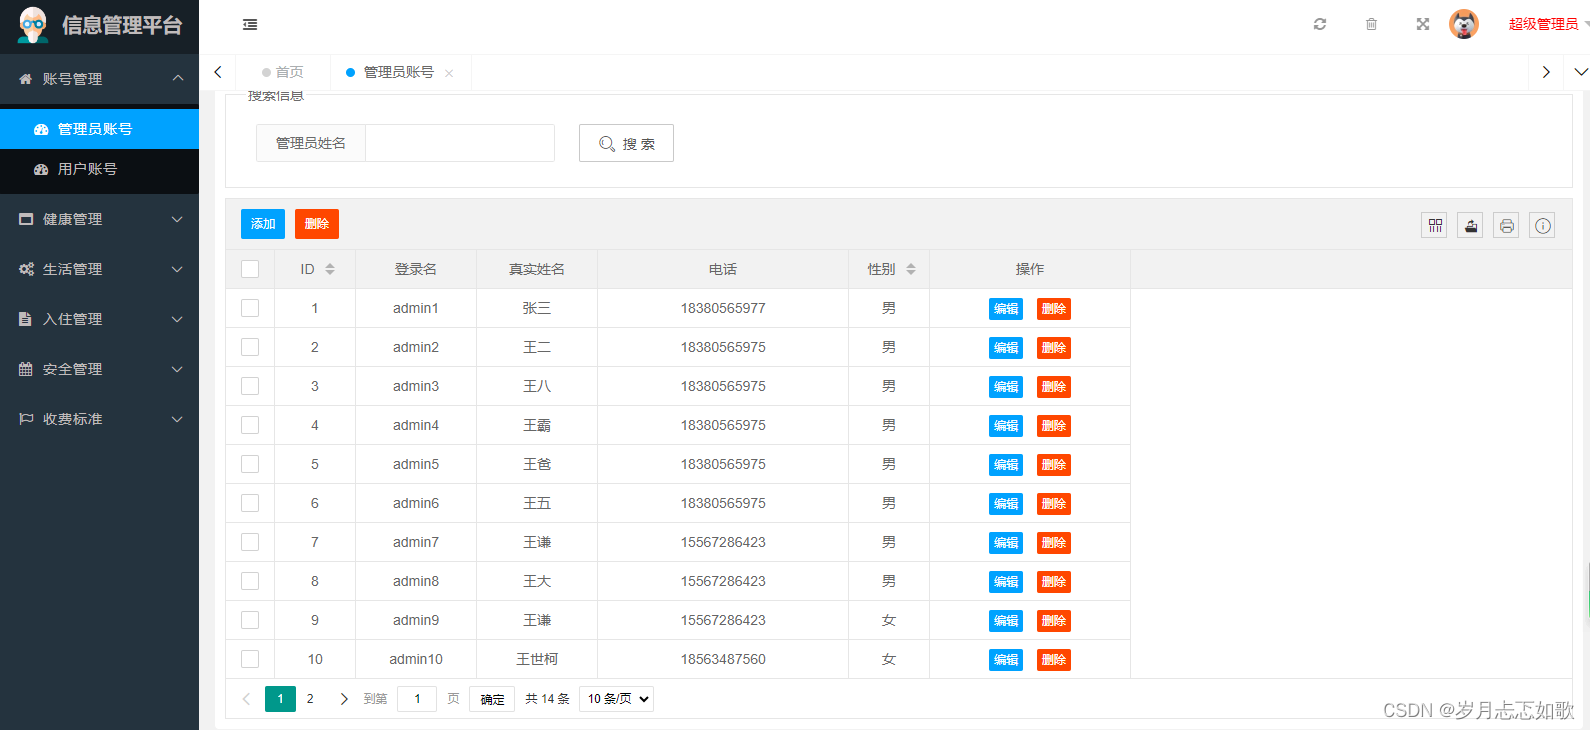Expand the 安全管理 menu group
The image size is (1590, 730).
point(99,369)
